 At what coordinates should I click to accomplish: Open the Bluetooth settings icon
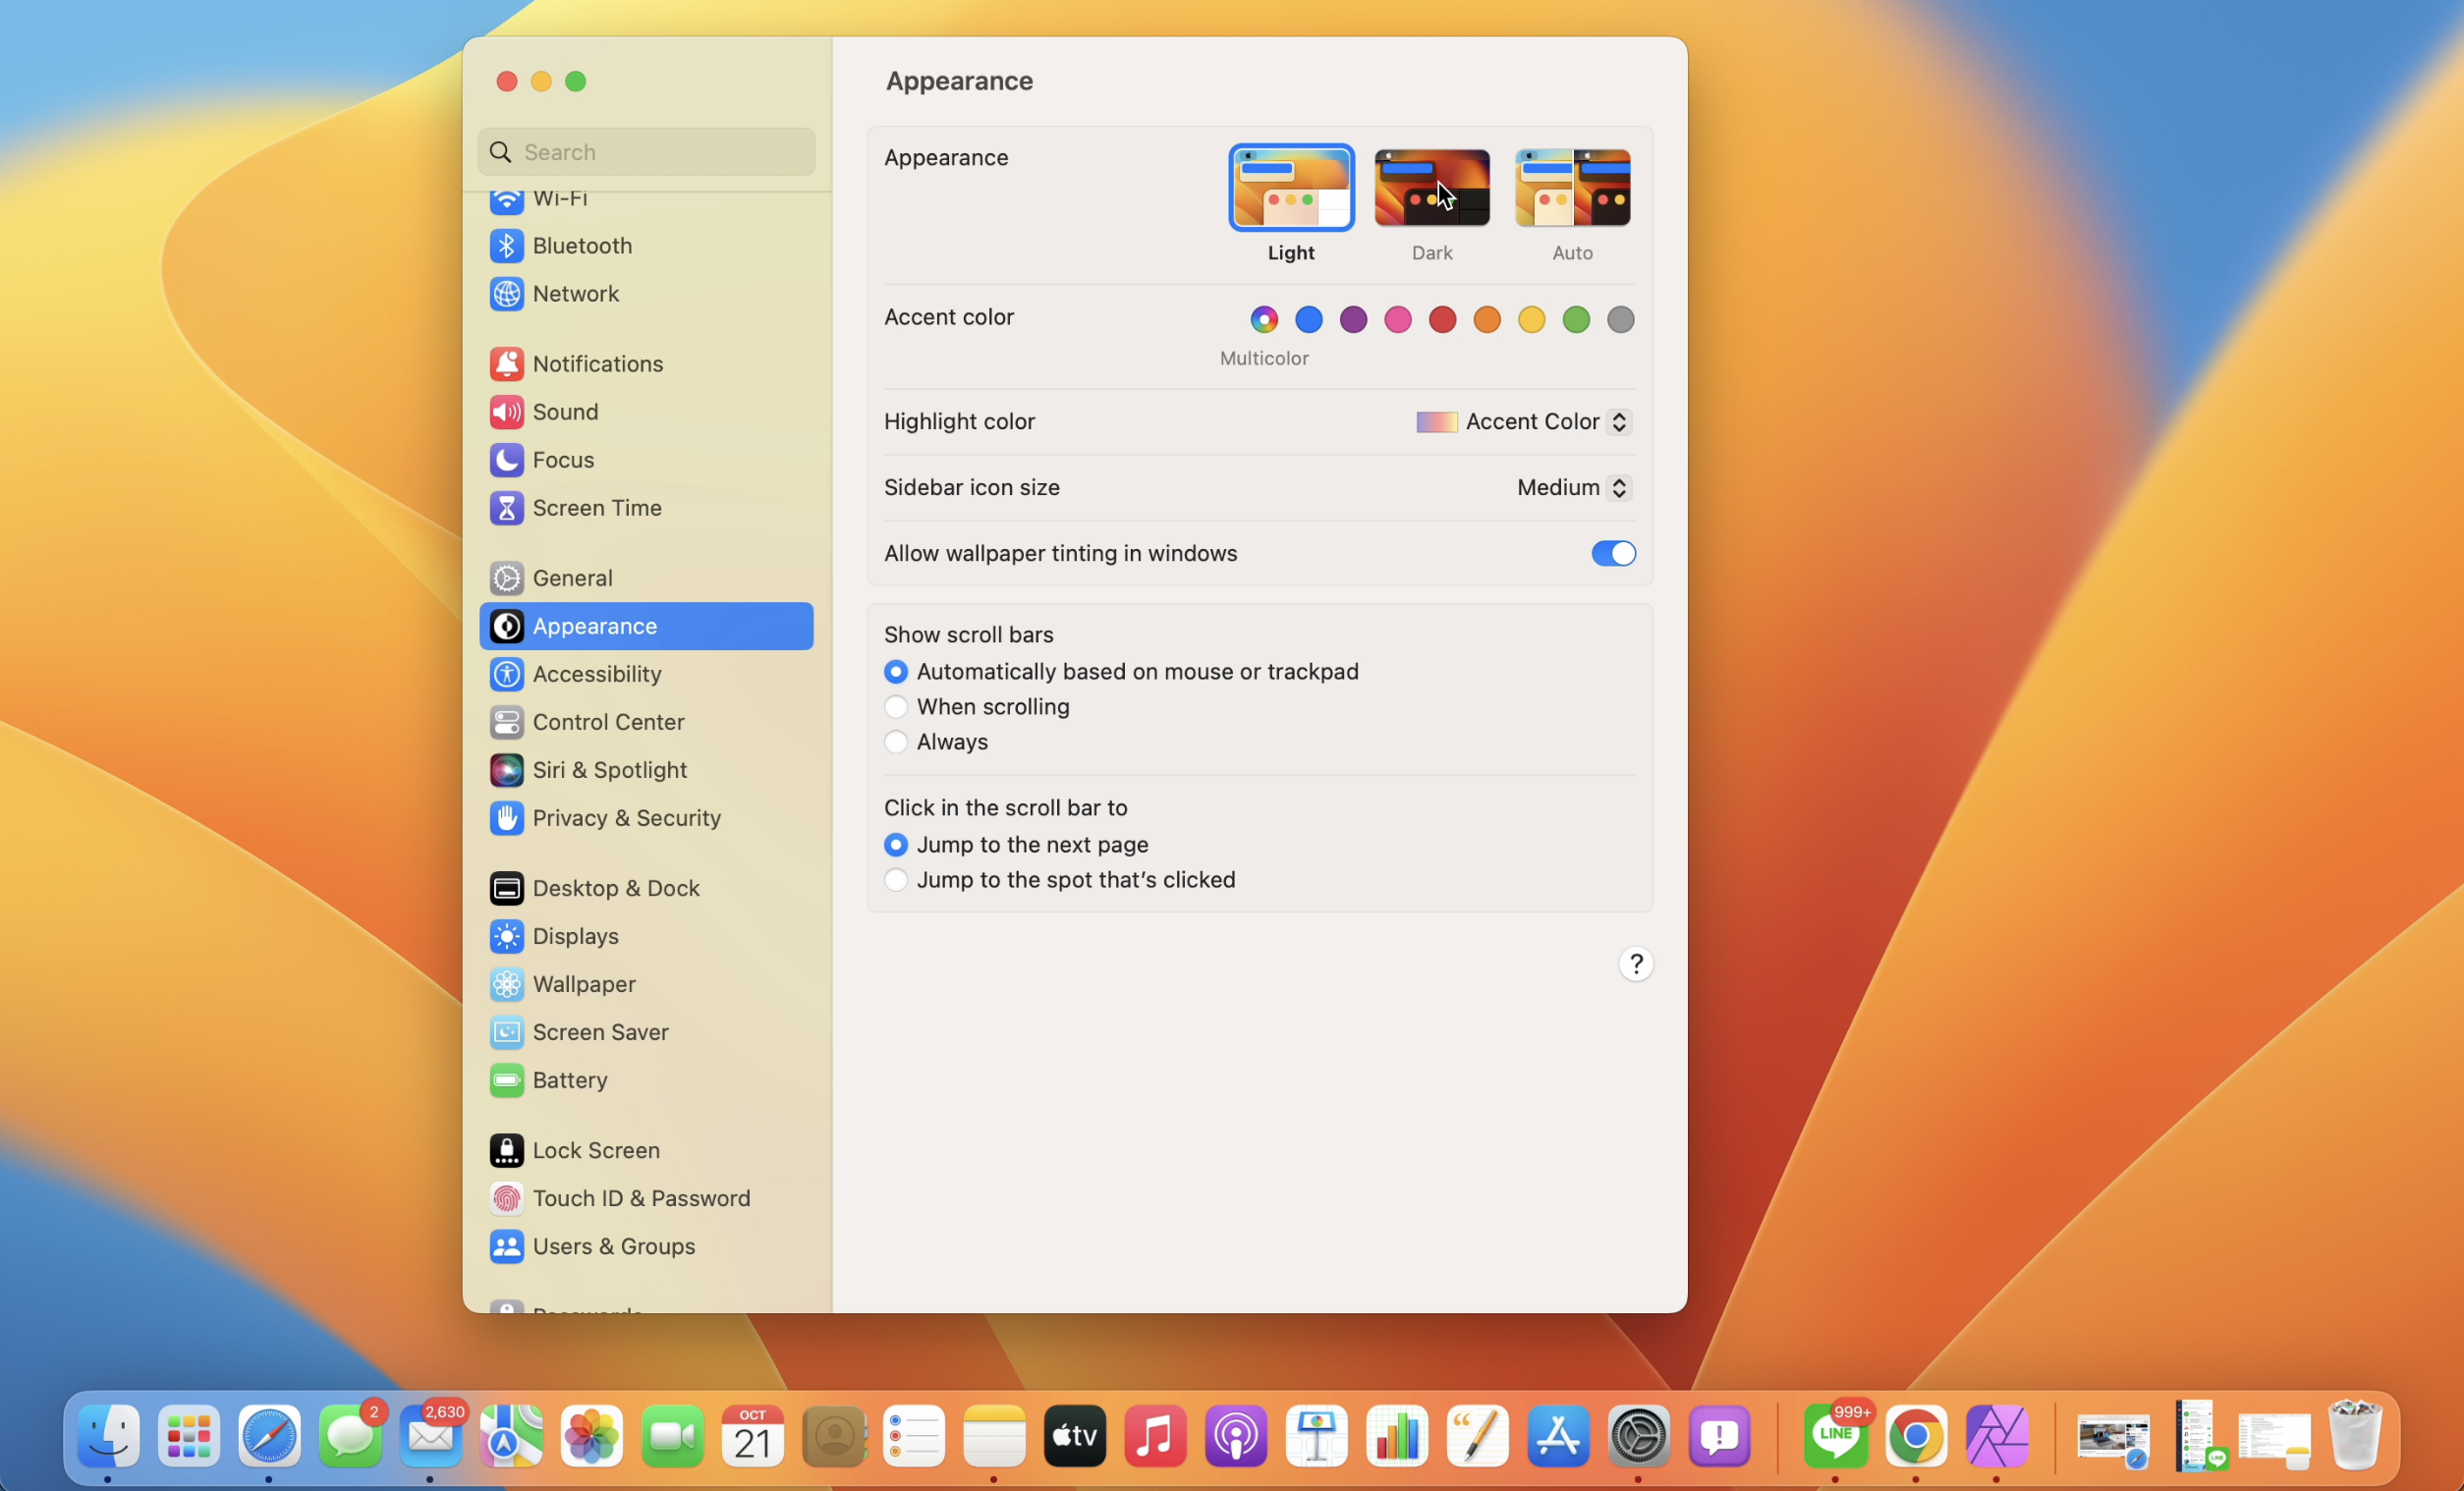pyautogui.click(x=506, y=246)
